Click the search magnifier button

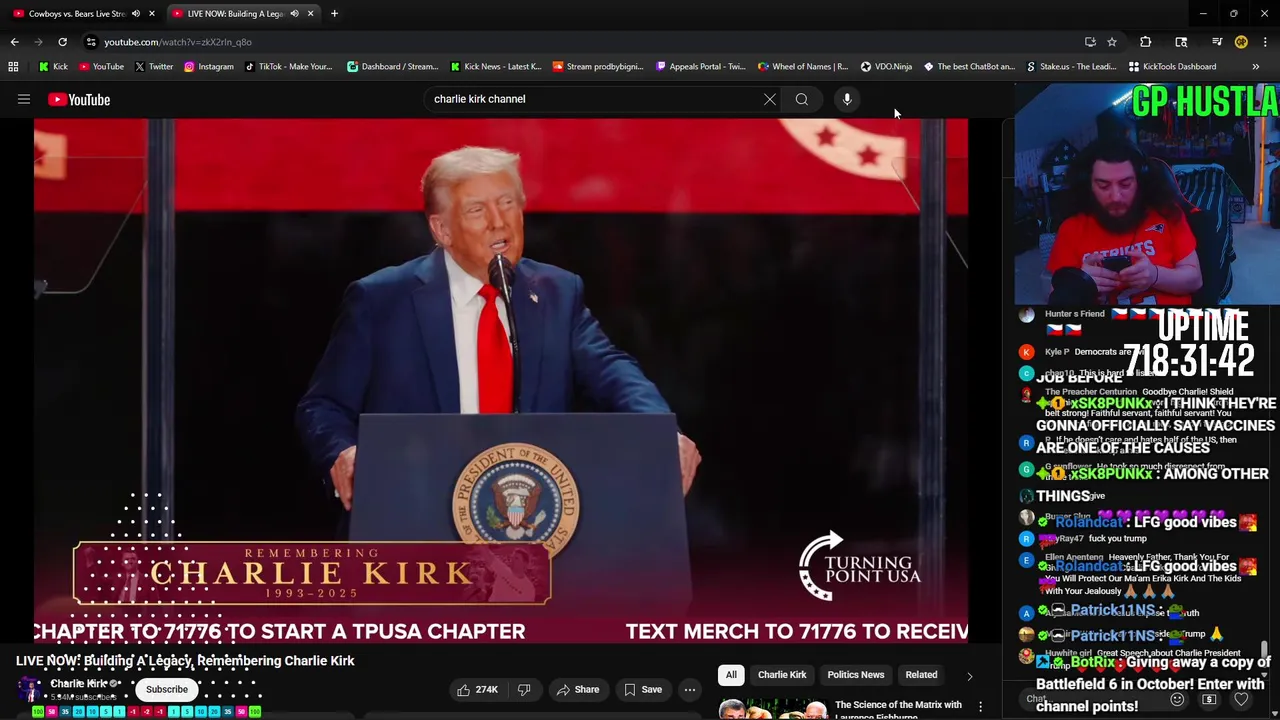tap(802, 99)
